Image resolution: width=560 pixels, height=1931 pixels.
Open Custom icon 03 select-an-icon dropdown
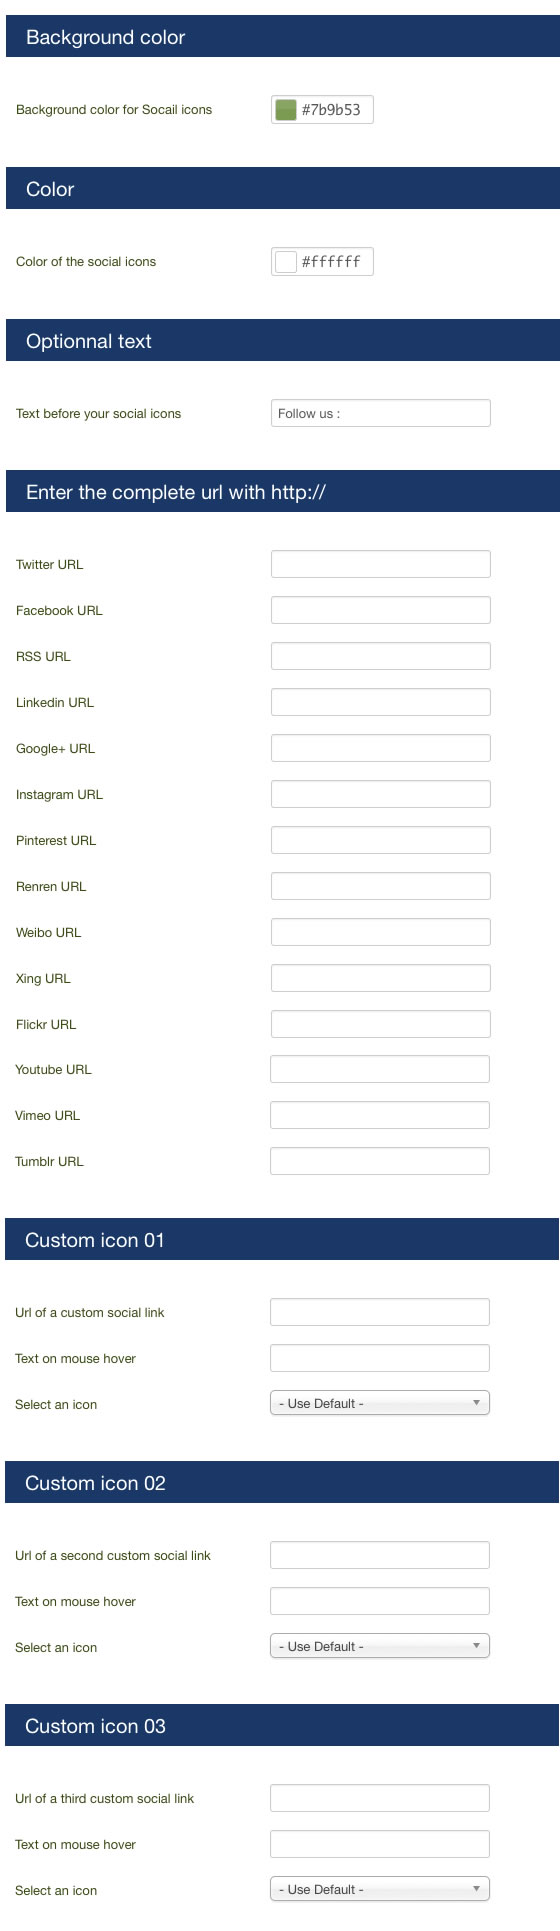(x=380, y=1889)
